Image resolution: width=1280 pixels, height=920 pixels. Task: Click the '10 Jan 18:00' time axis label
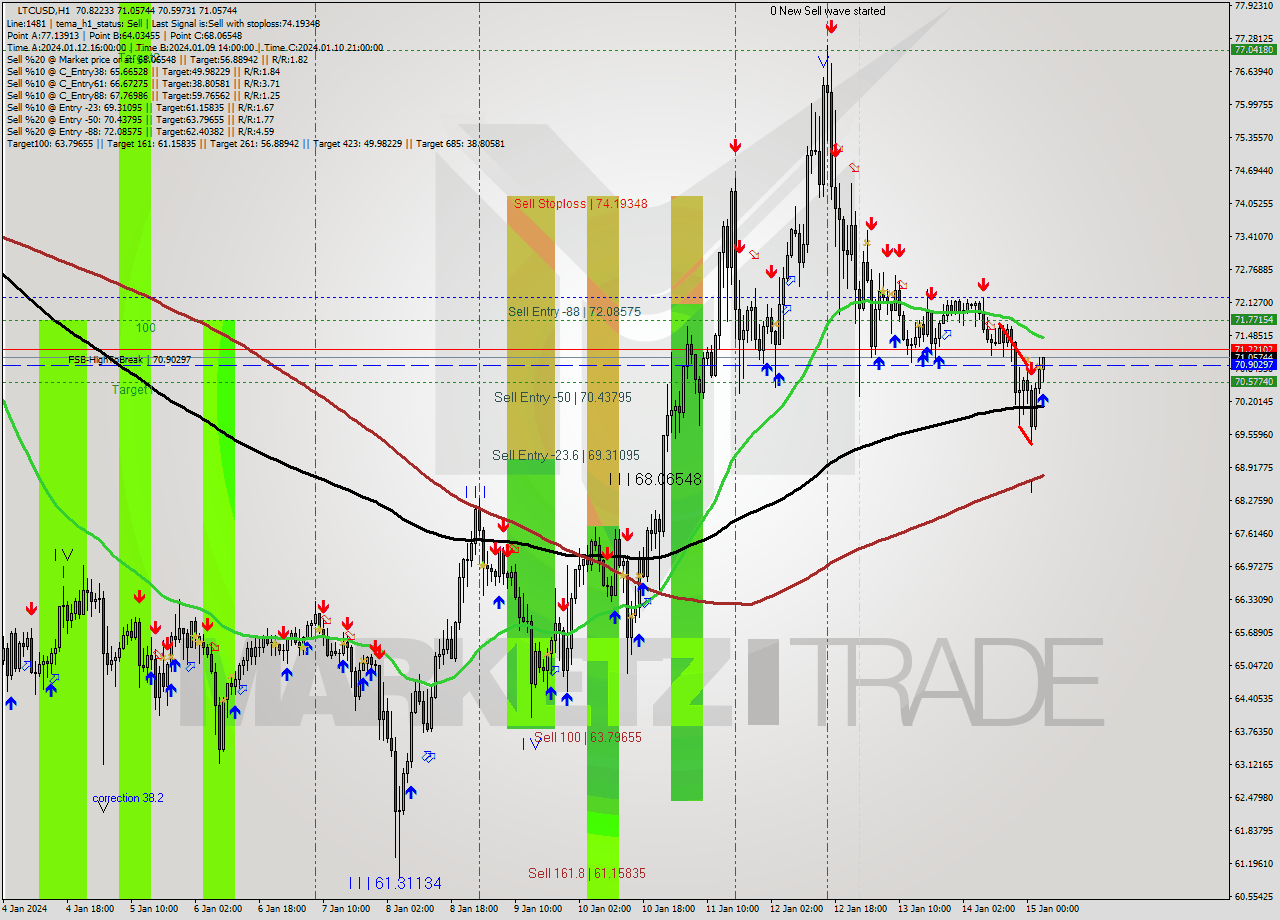coord(669,909)
